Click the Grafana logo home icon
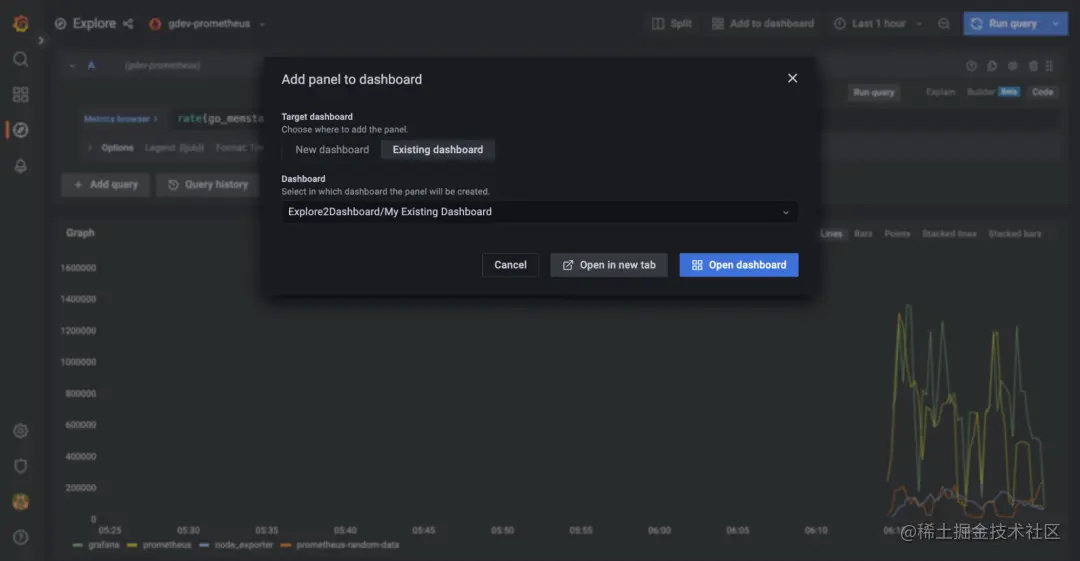This screenshot has height=561, width=1080. click(21, 23)
